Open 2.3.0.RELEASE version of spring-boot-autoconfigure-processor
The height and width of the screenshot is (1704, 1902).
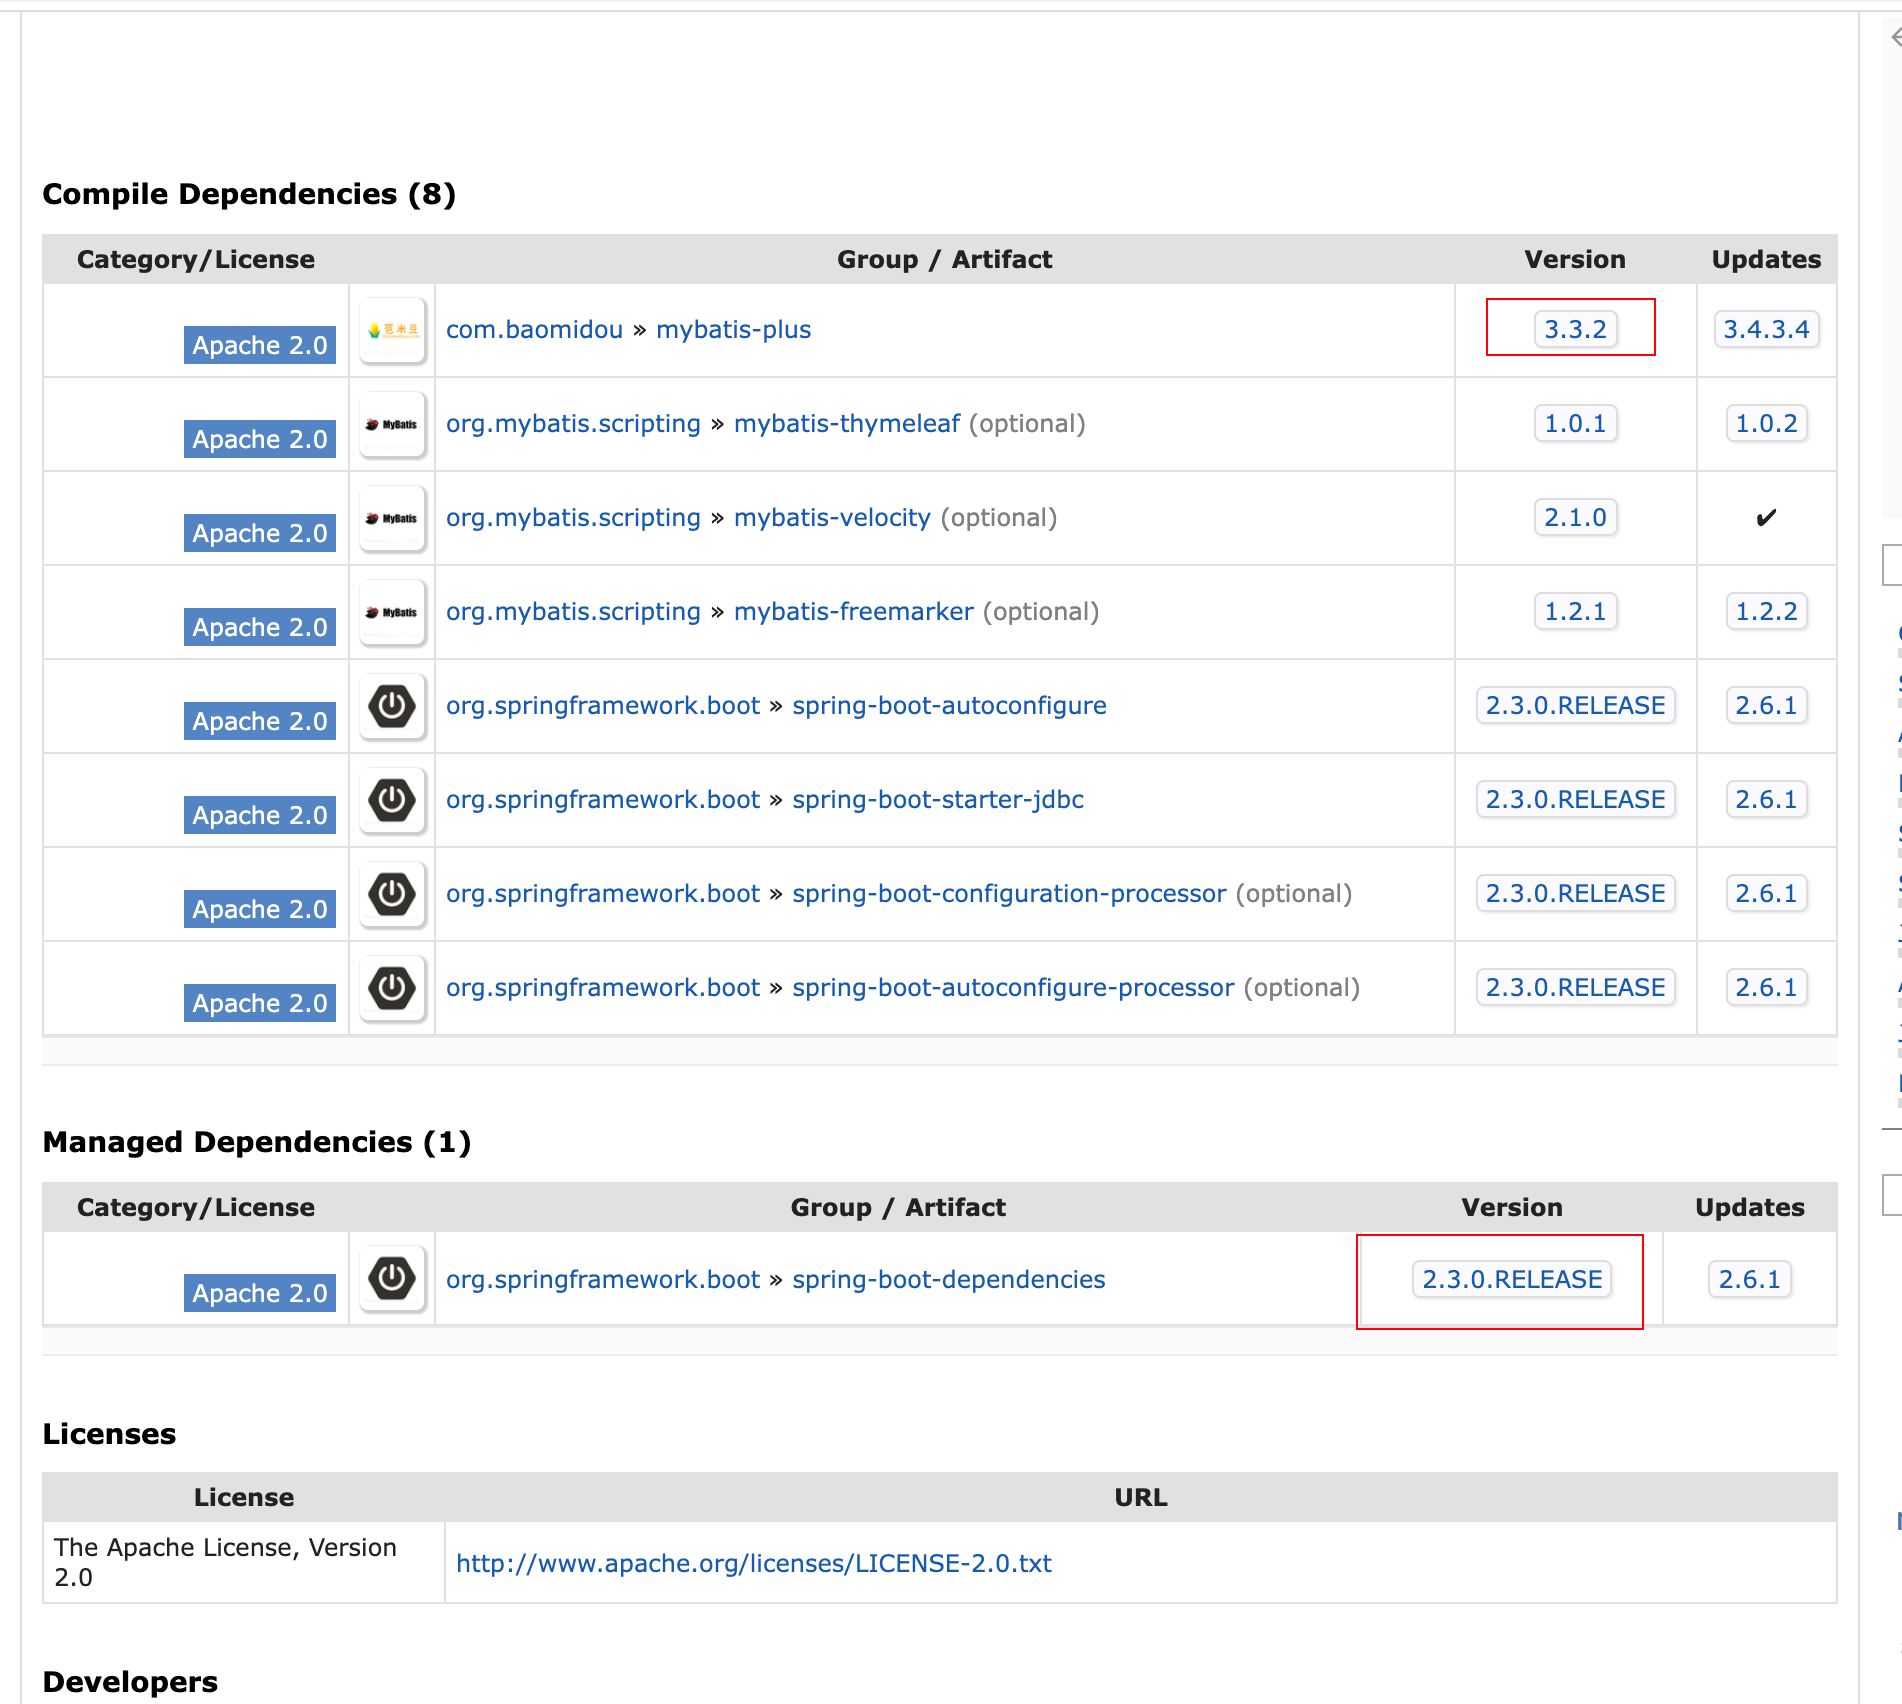click(1575, 987)
